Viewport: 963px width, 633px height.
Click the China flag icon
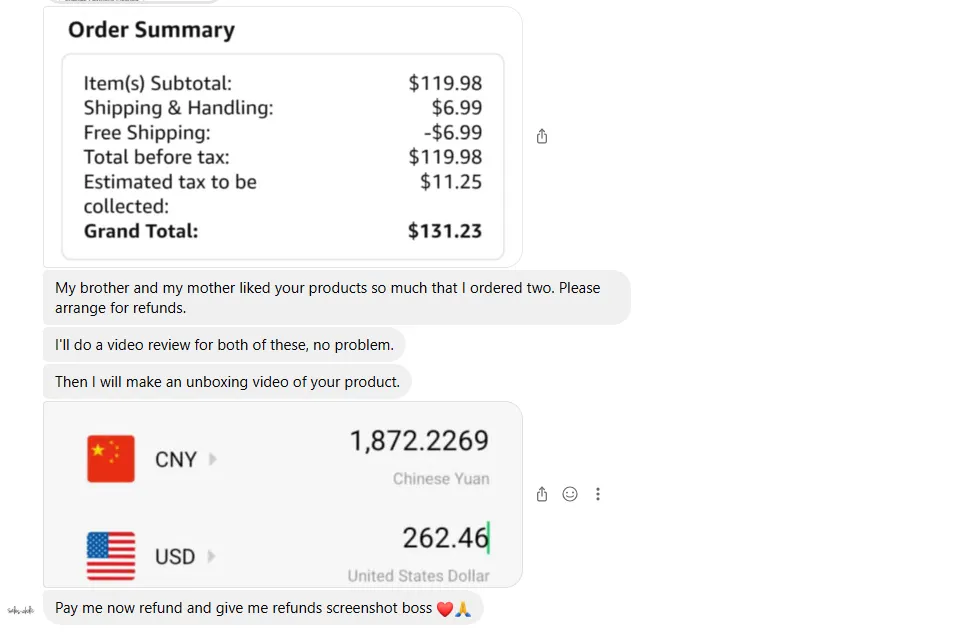click(x=111, y=459)
